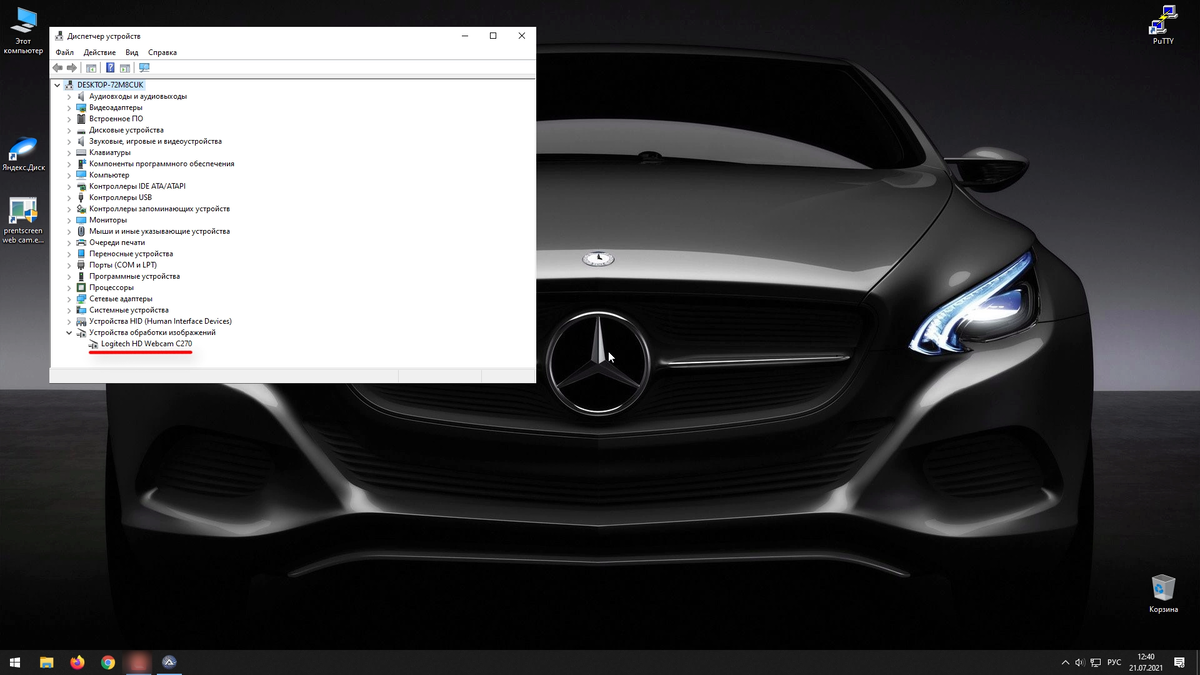This screenshot has width=1200, height=675.
Task: Select the DESKTOP-72M8CUK computer name label
Action: 110,85
